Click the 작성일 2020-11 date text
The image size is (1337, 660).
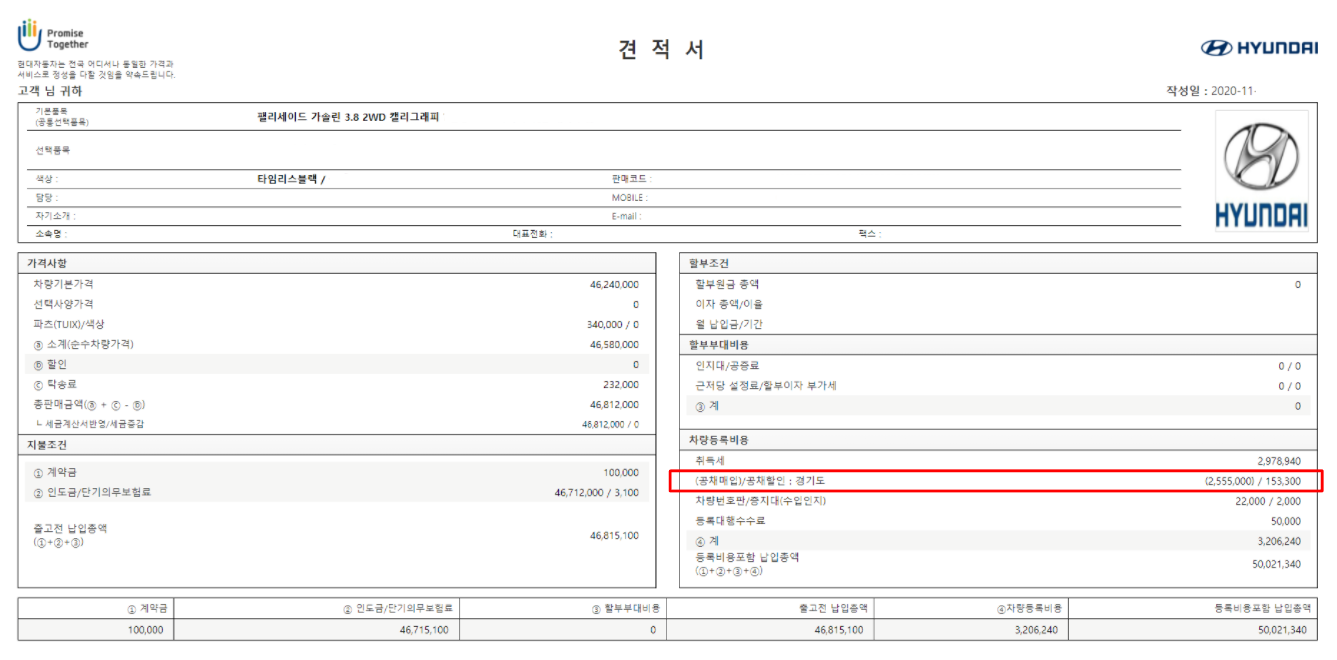point(1211,91)
